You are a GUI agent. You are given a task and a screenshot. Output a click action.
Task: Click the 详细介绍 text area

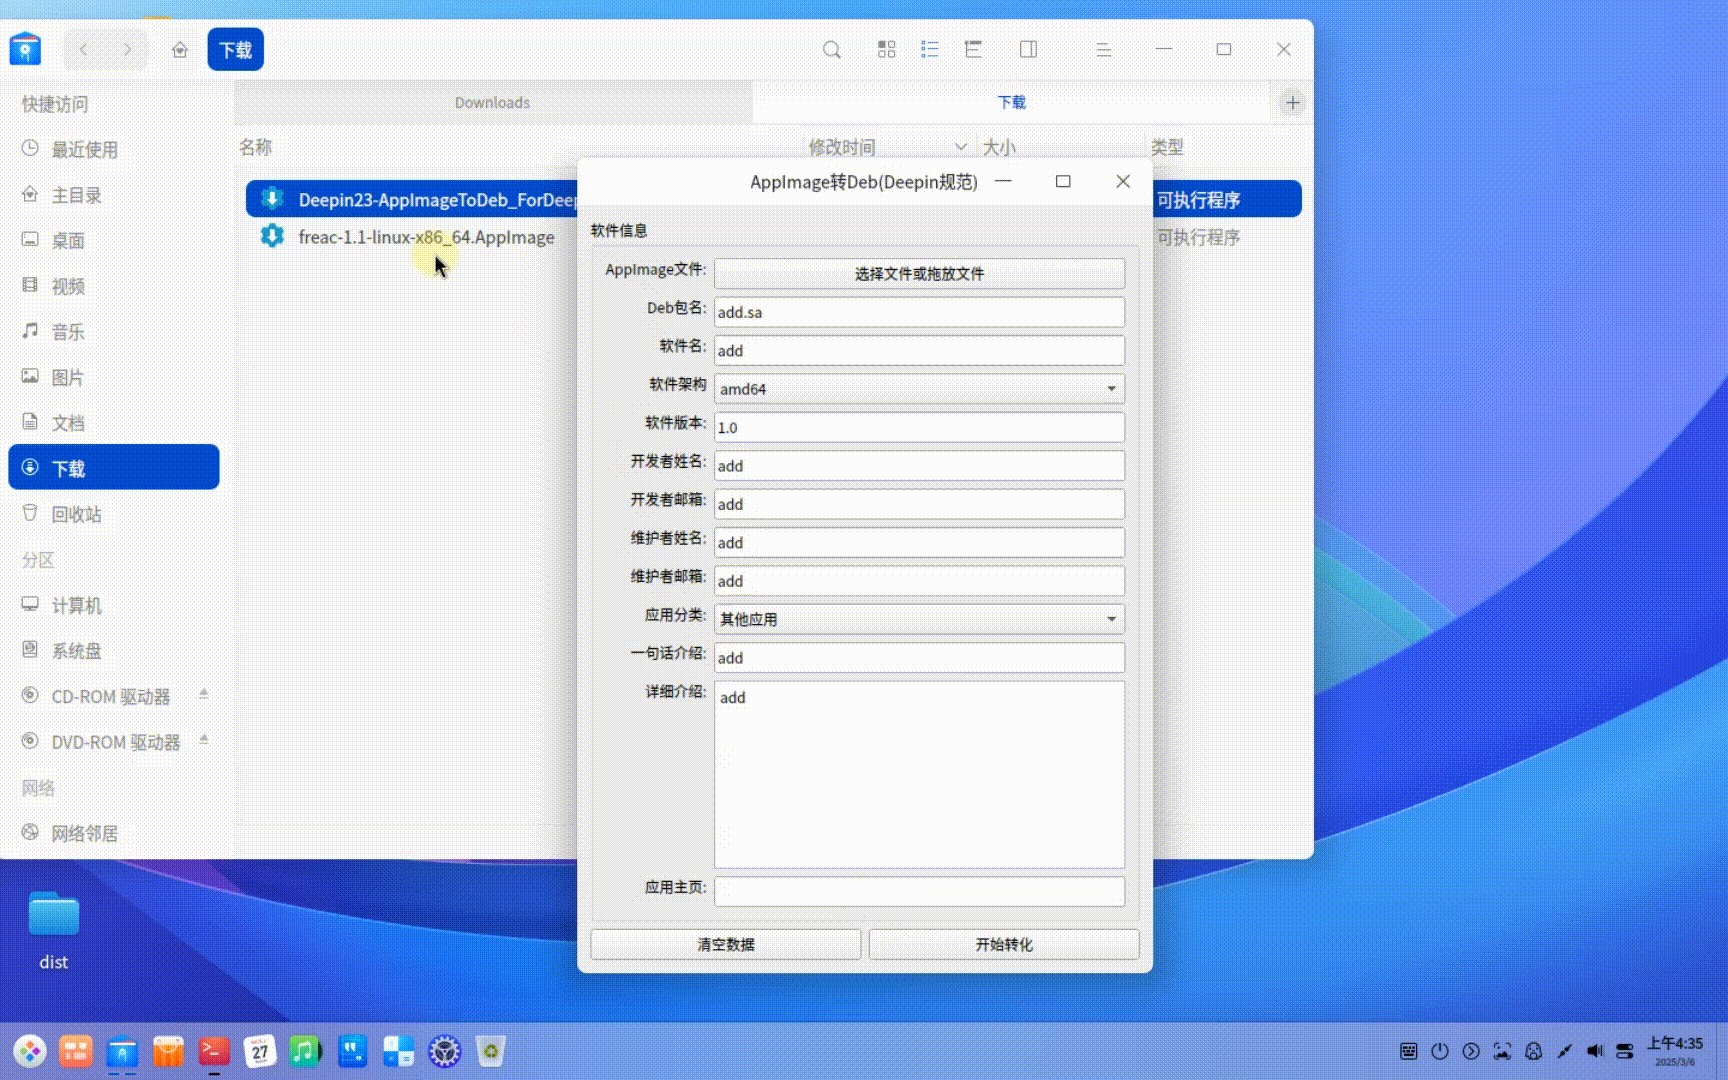tap(919, 775)
